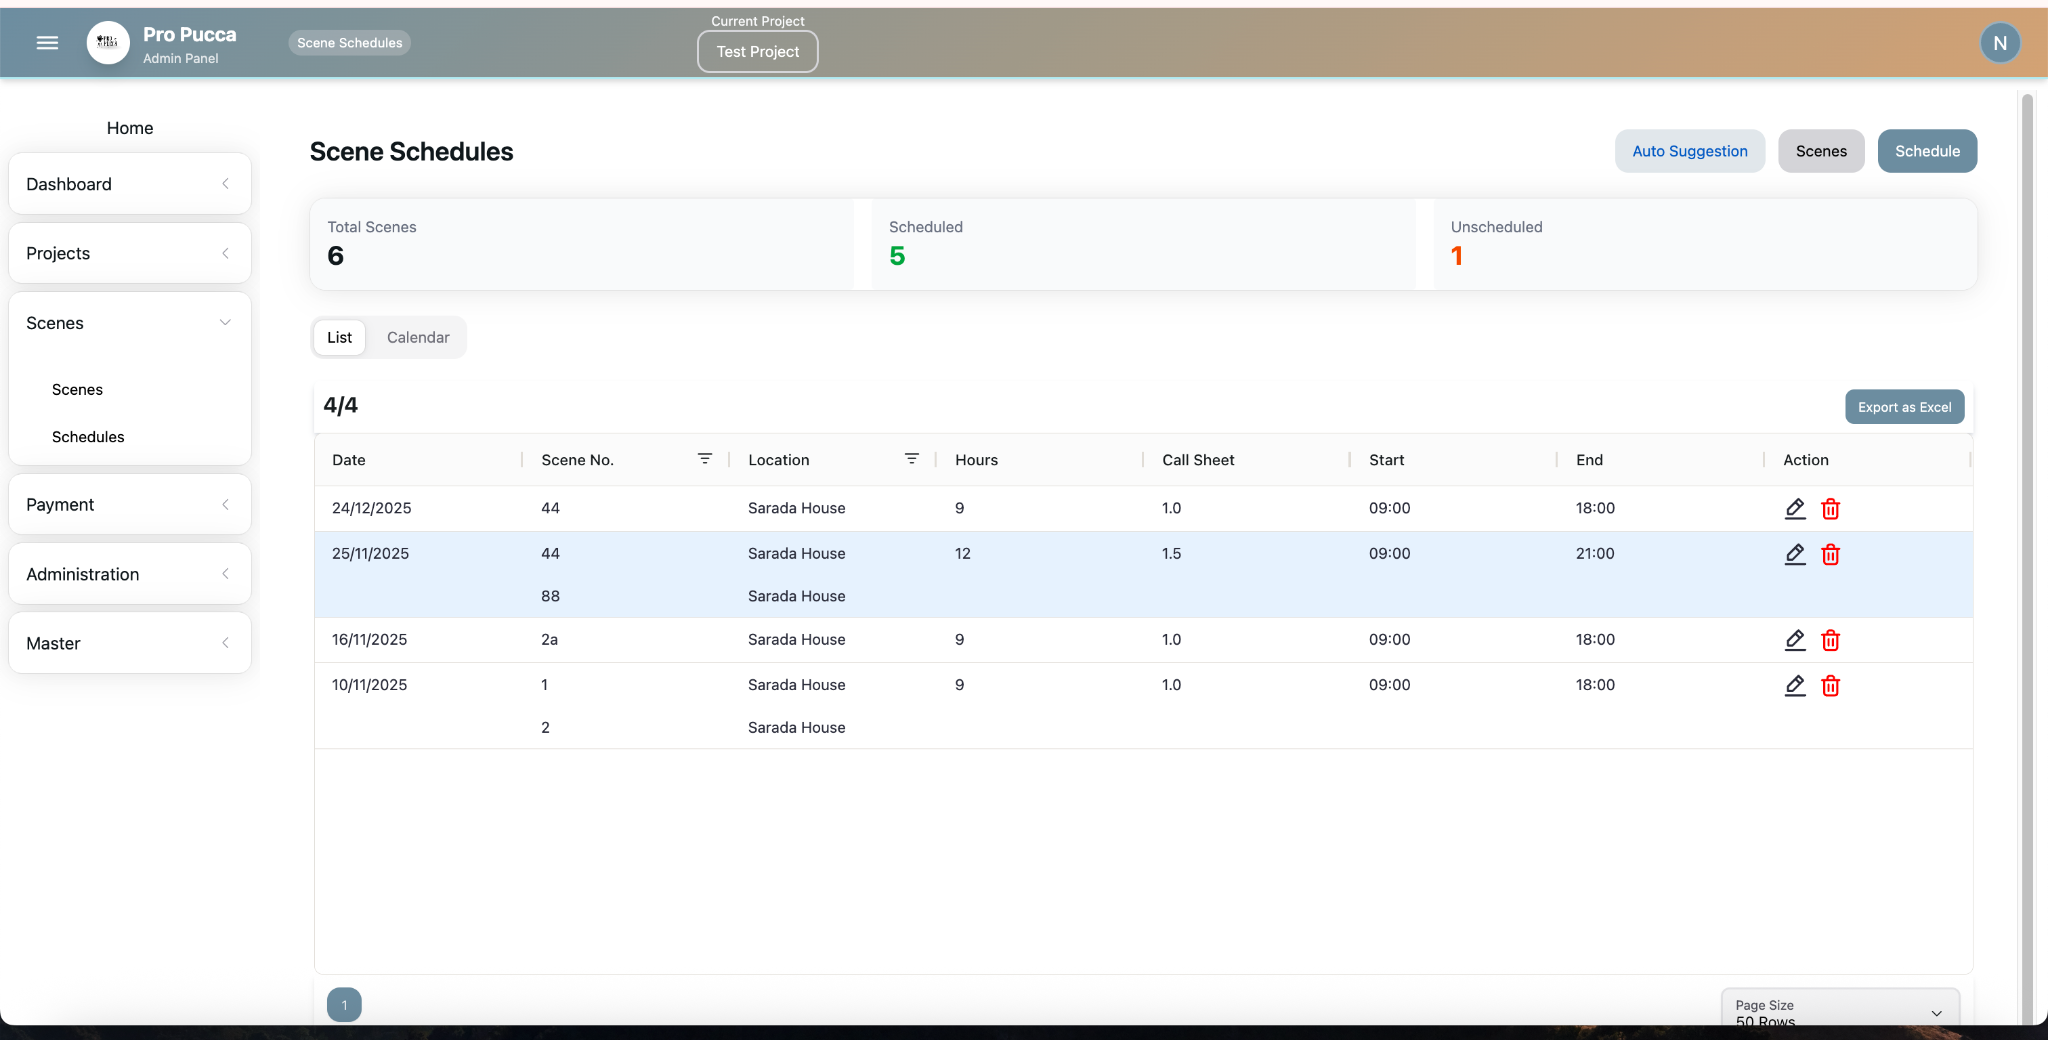Click Export as Excel button

tap(1904, 407)
